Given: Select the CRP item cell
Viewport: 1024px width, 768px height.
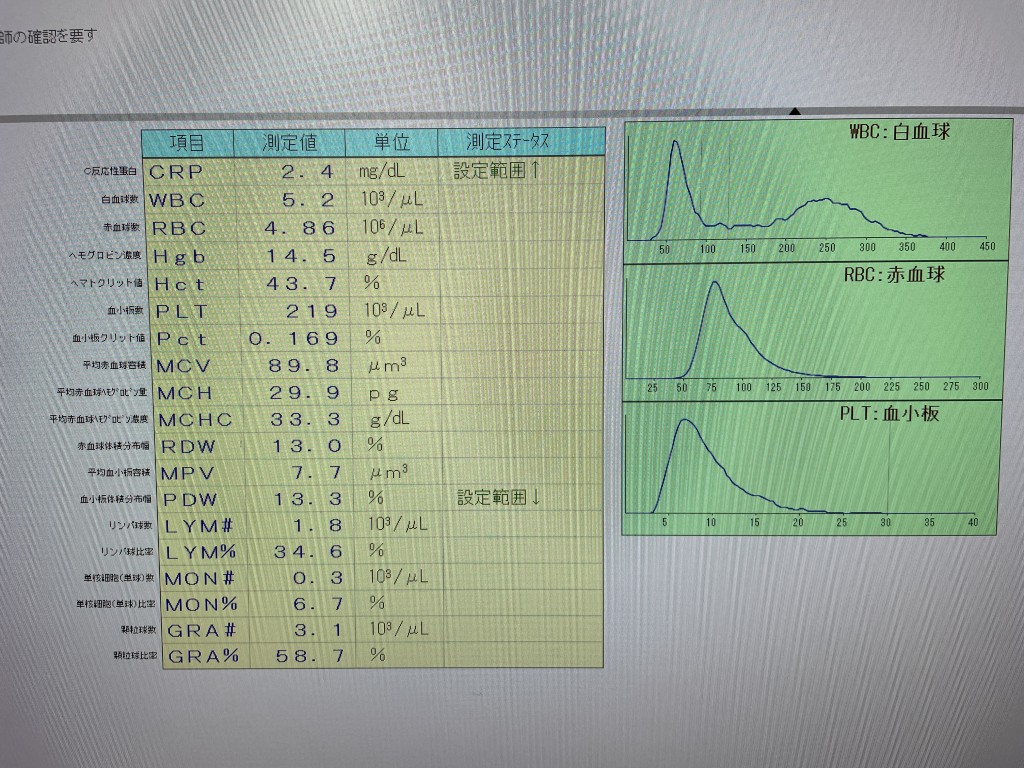Looking at the screenshot, I should click(189, 172).
